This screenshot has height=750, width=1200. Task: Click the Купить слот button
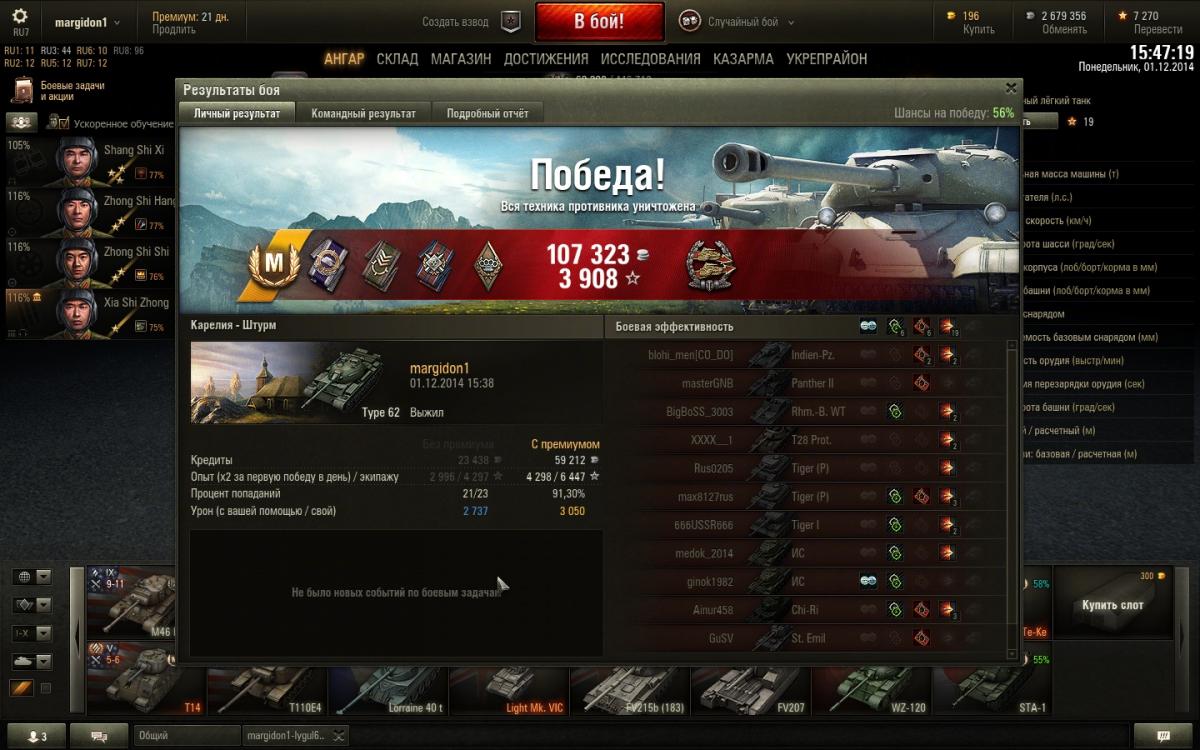1111,605
